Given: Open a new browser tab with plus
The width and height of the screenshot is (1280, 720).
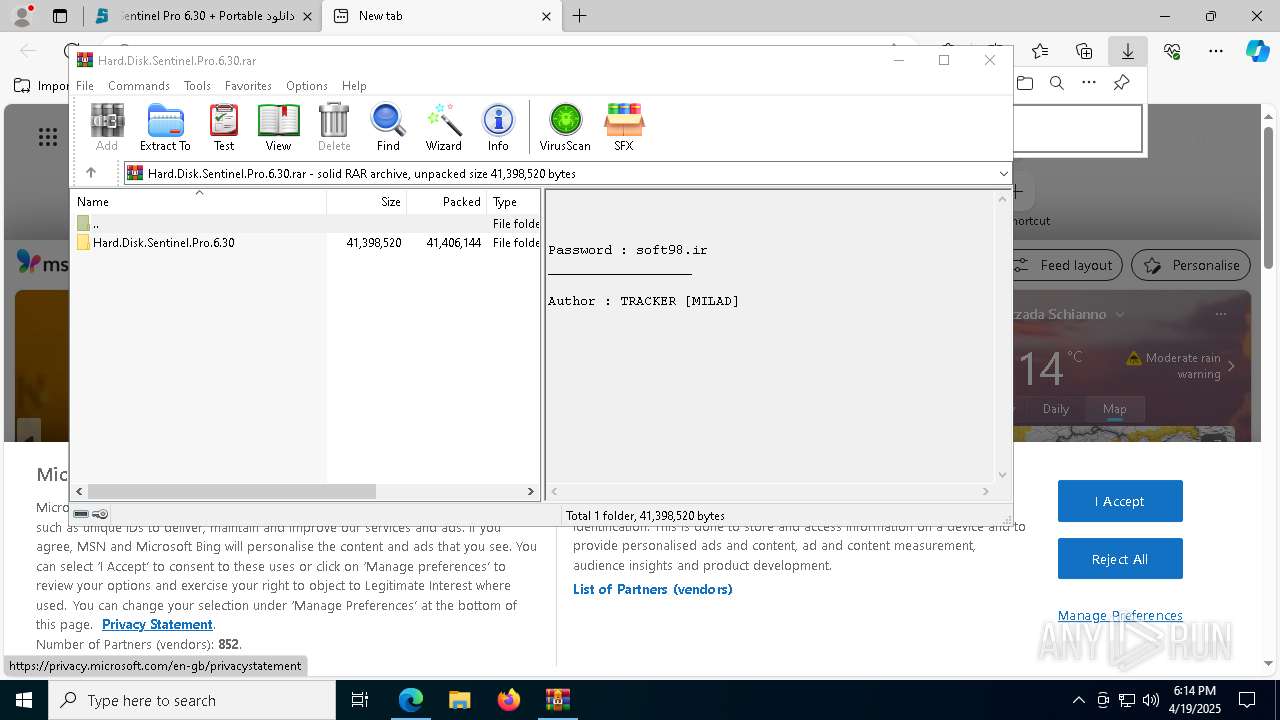Looking at the screenshot, I should pyautogui.click(x=579, y=16).
